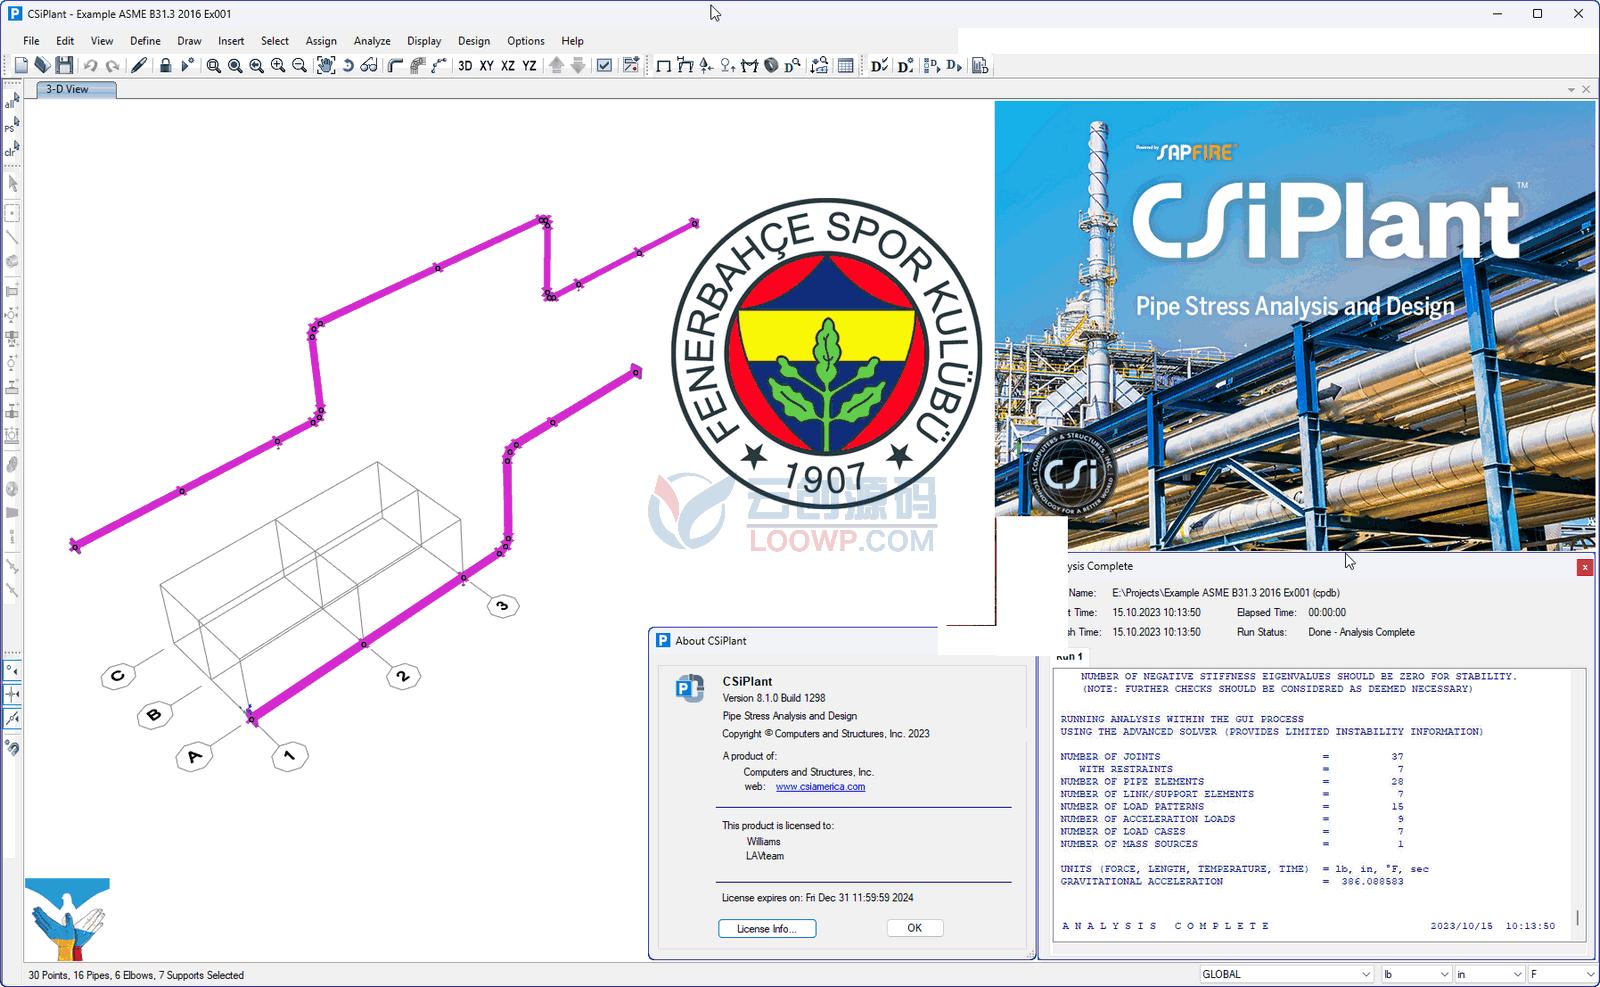Image resolution: width=1600 pixels, height=987 pixels.
Task: Click the Move Up in List arrow
Action: coord(557,66)
